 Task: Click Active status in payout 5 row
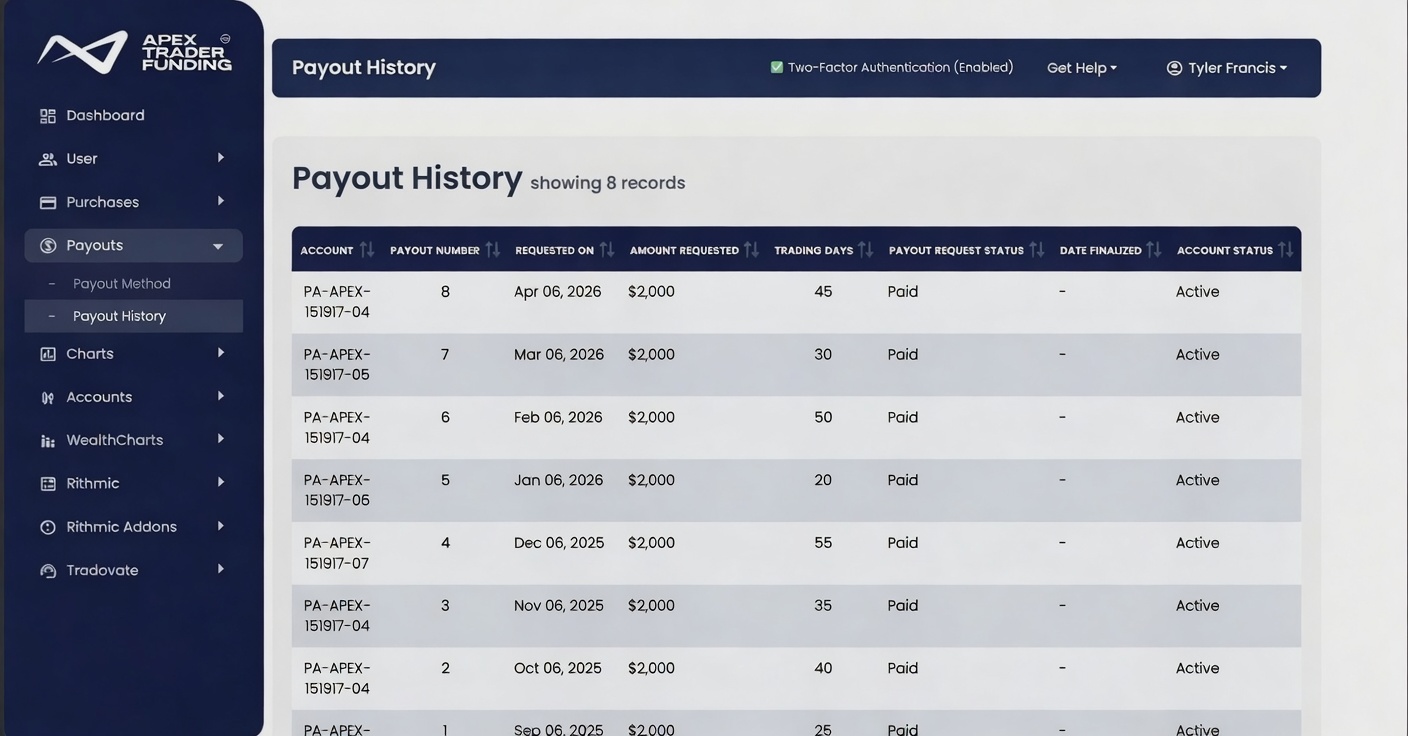pyautogui.click(x=1197, y=481)
